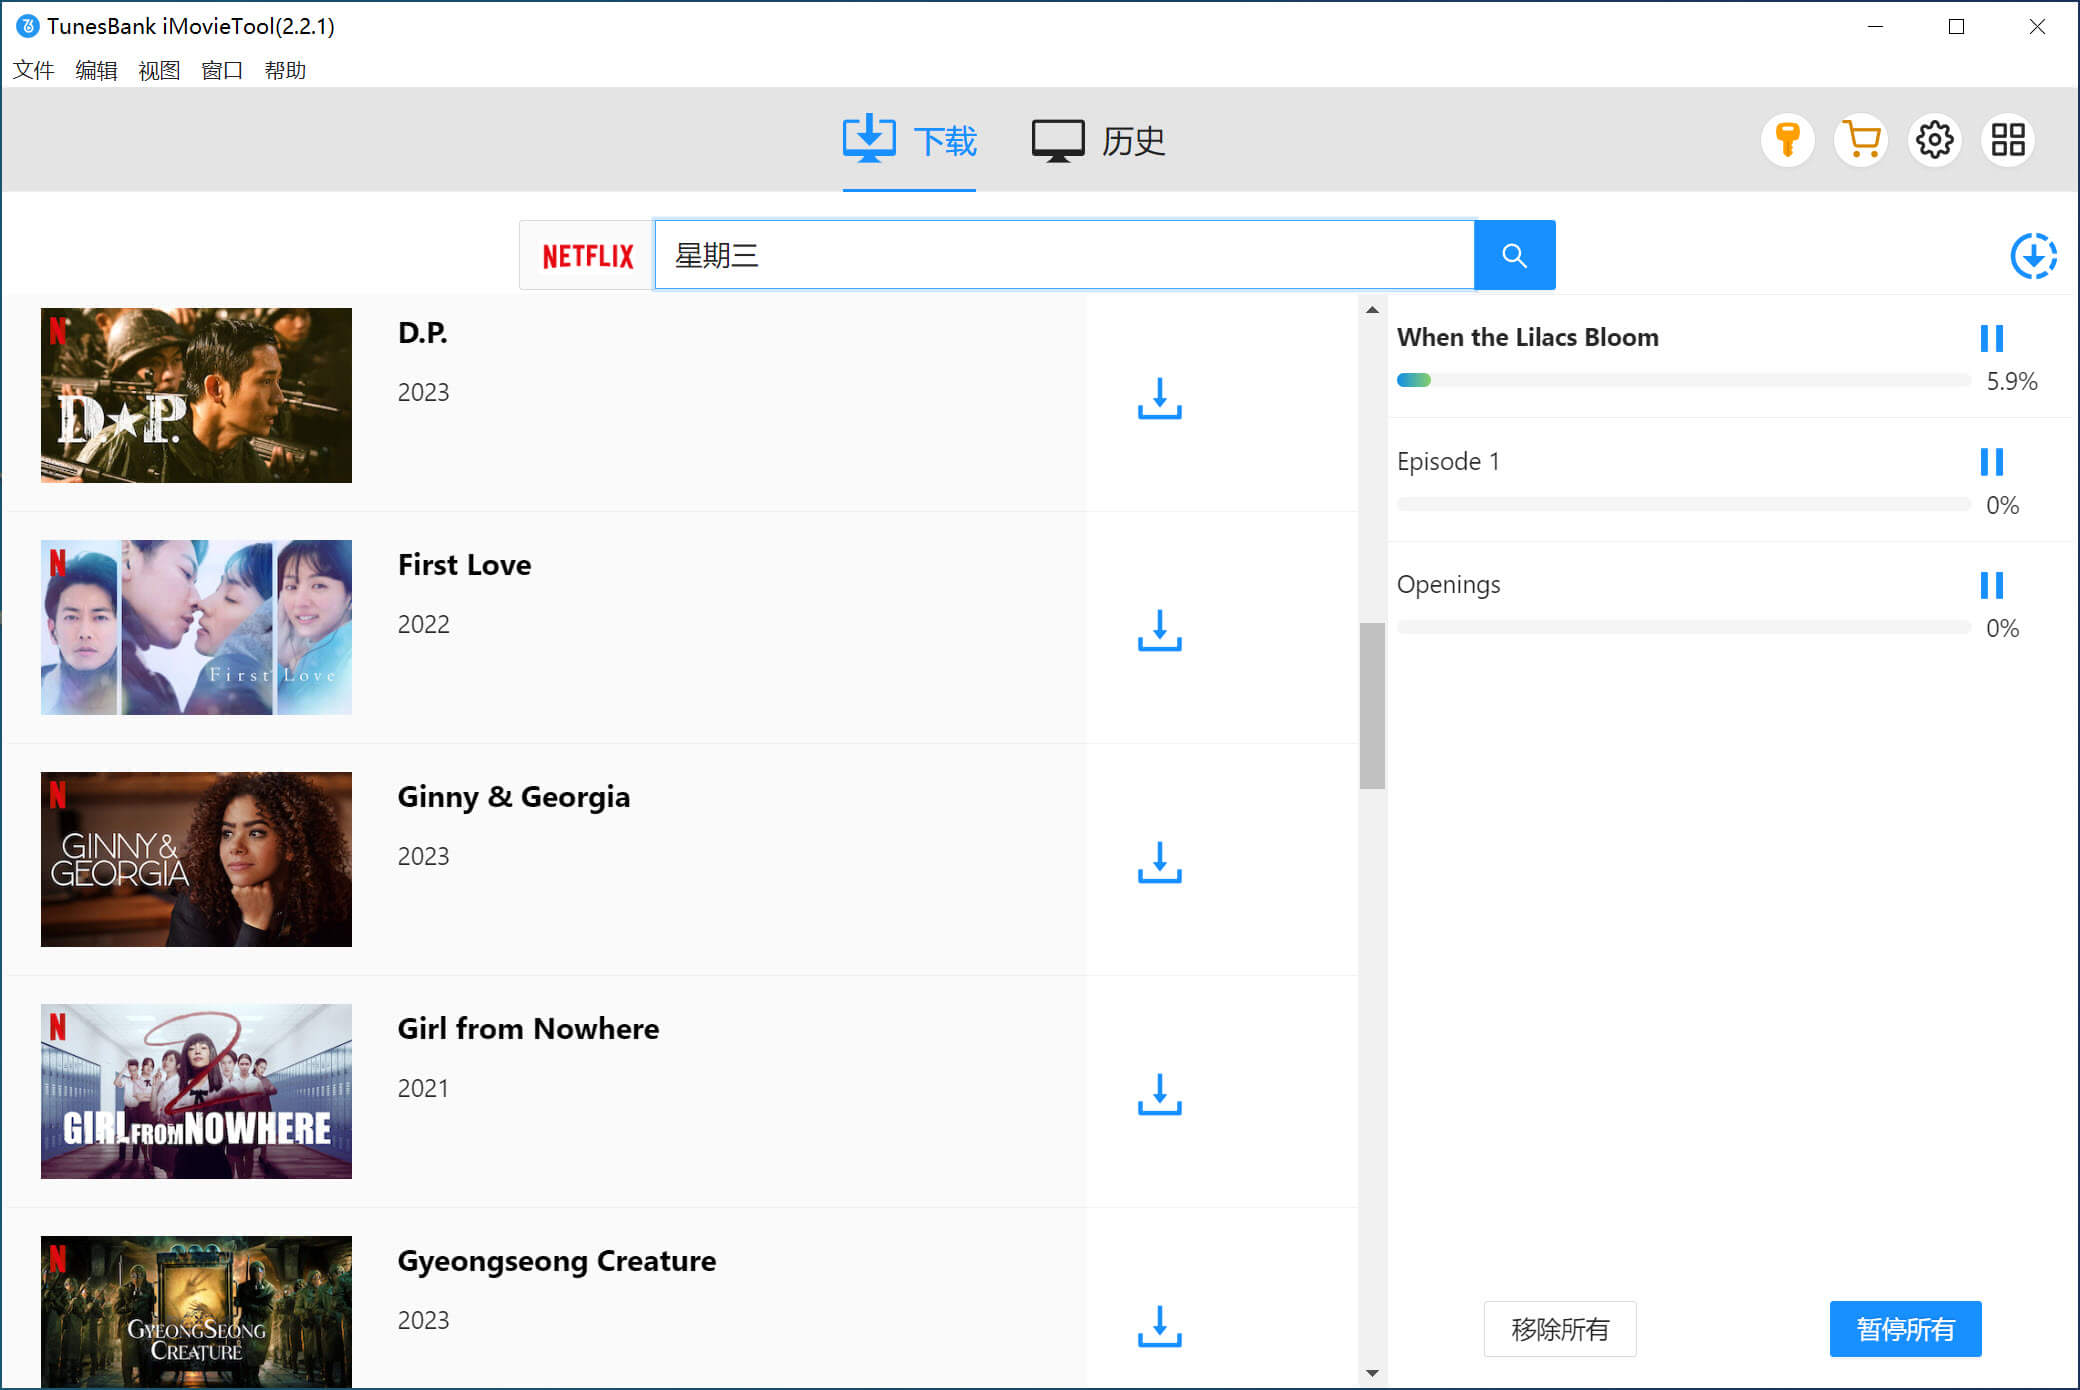
Task: Click the four-square grid icon
Action: [2007, 140]
